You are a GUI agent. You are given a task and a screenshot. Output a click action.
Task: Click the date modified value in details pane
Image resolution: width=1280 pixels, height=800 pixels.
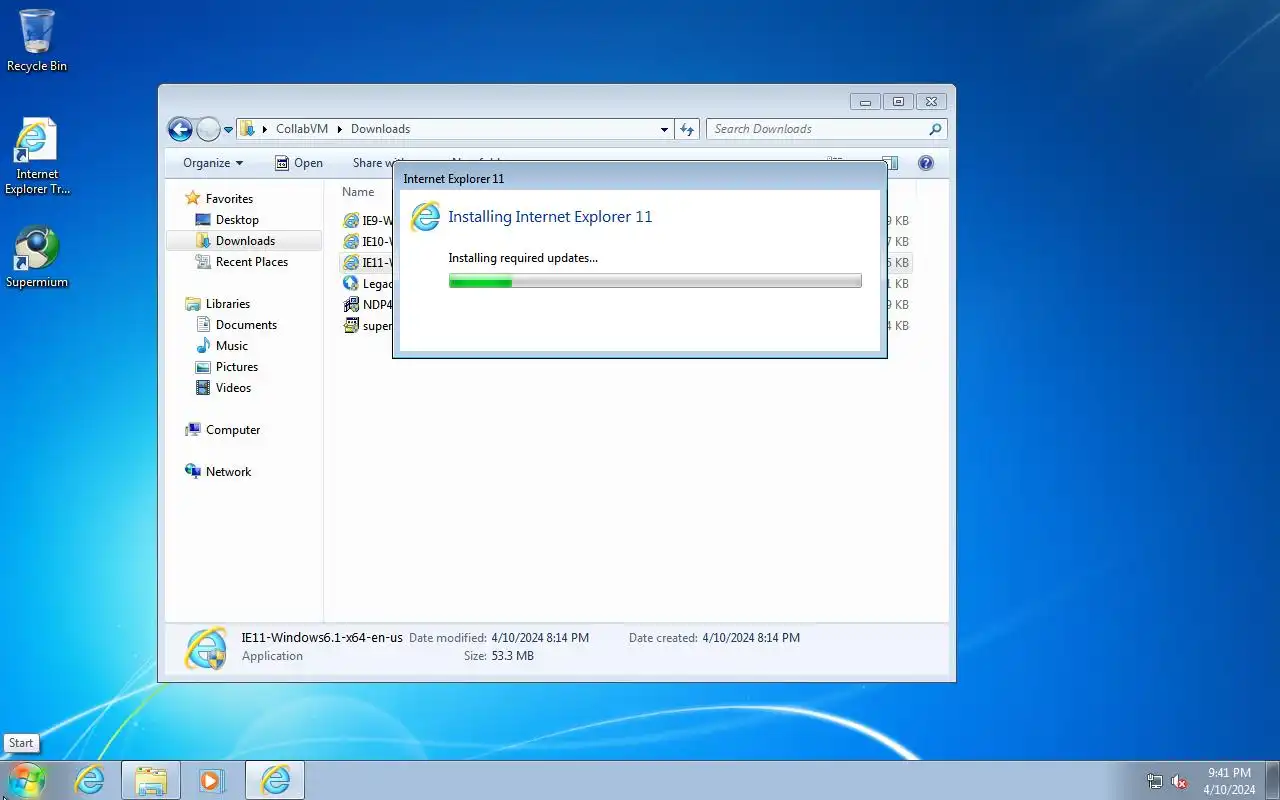pos(540,638)
